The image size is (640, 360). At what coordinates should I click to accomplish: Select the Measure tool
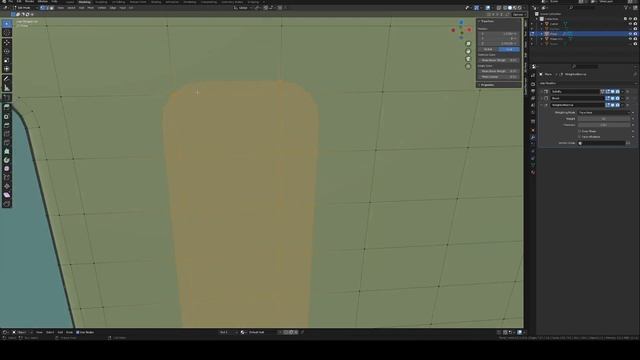tap(7, 88)
